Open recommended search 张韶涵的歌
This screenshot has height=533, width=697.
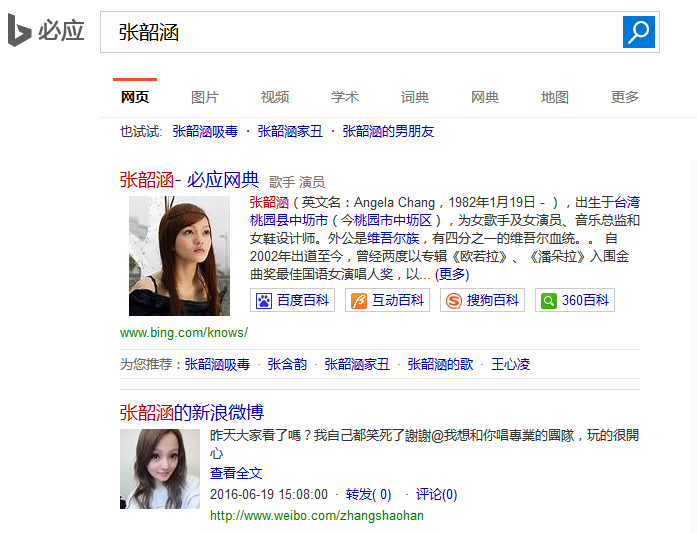pyautogui.click(x=440, y=364)
